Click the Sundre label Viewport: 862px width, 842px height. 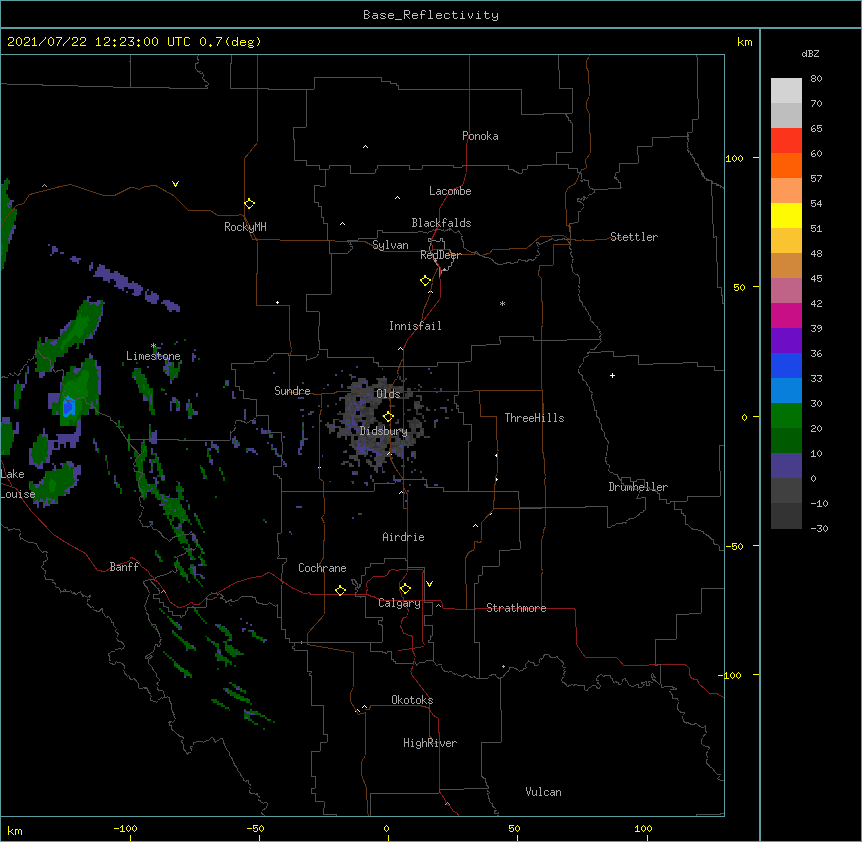292,391
